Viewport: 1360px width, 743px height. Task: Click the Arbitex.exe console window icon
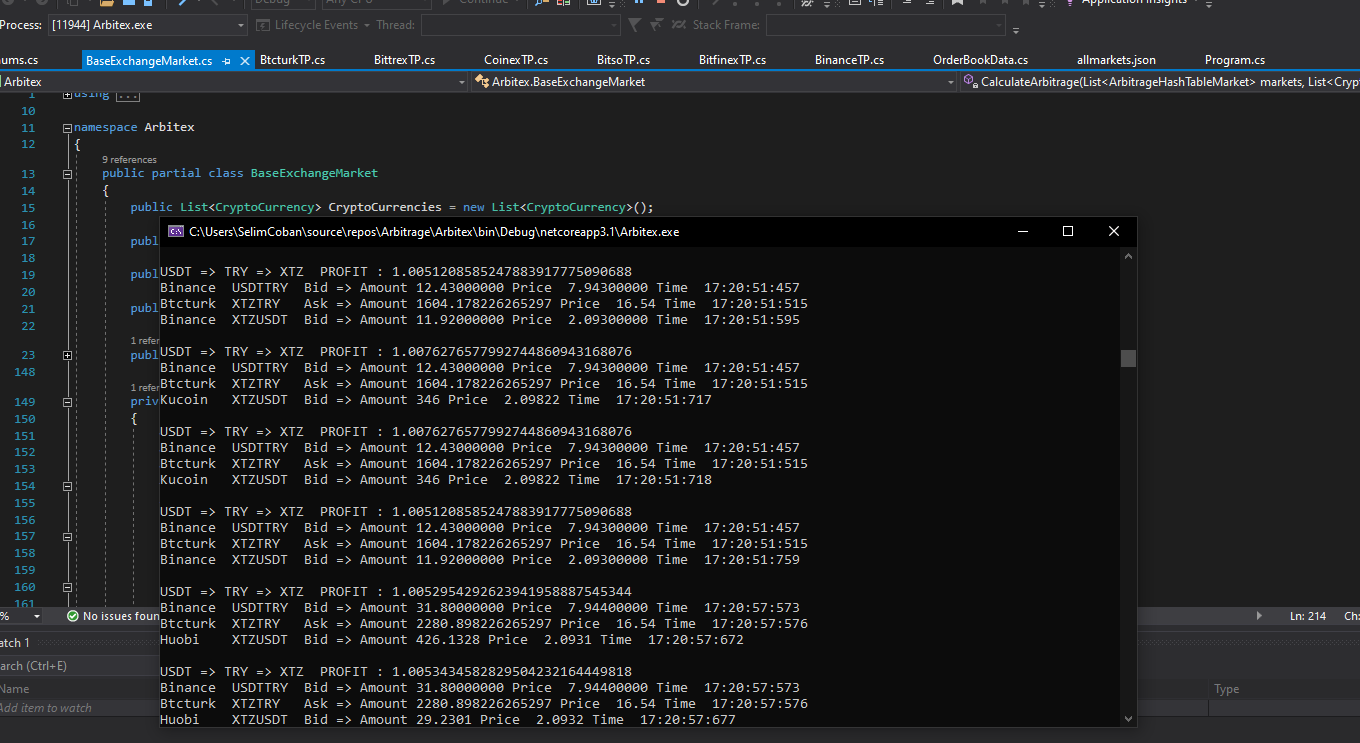pos(176,231)
